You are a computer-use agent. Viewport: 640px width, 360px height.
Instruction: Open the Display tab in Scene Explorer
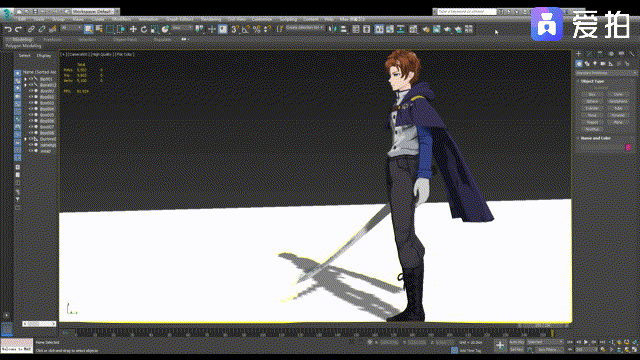[x=44, y=56]
